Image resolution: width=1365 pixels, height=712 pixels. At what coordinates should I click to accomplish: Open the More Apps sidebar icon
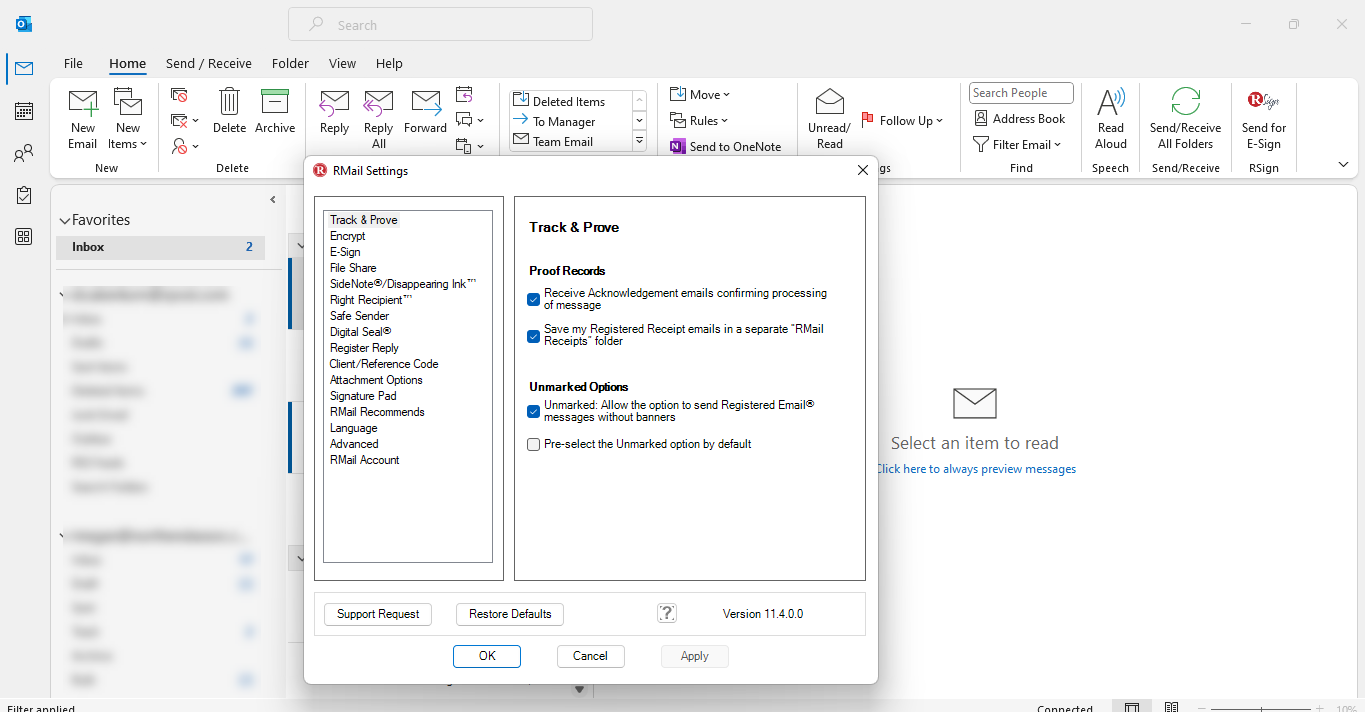pos(24,237)
